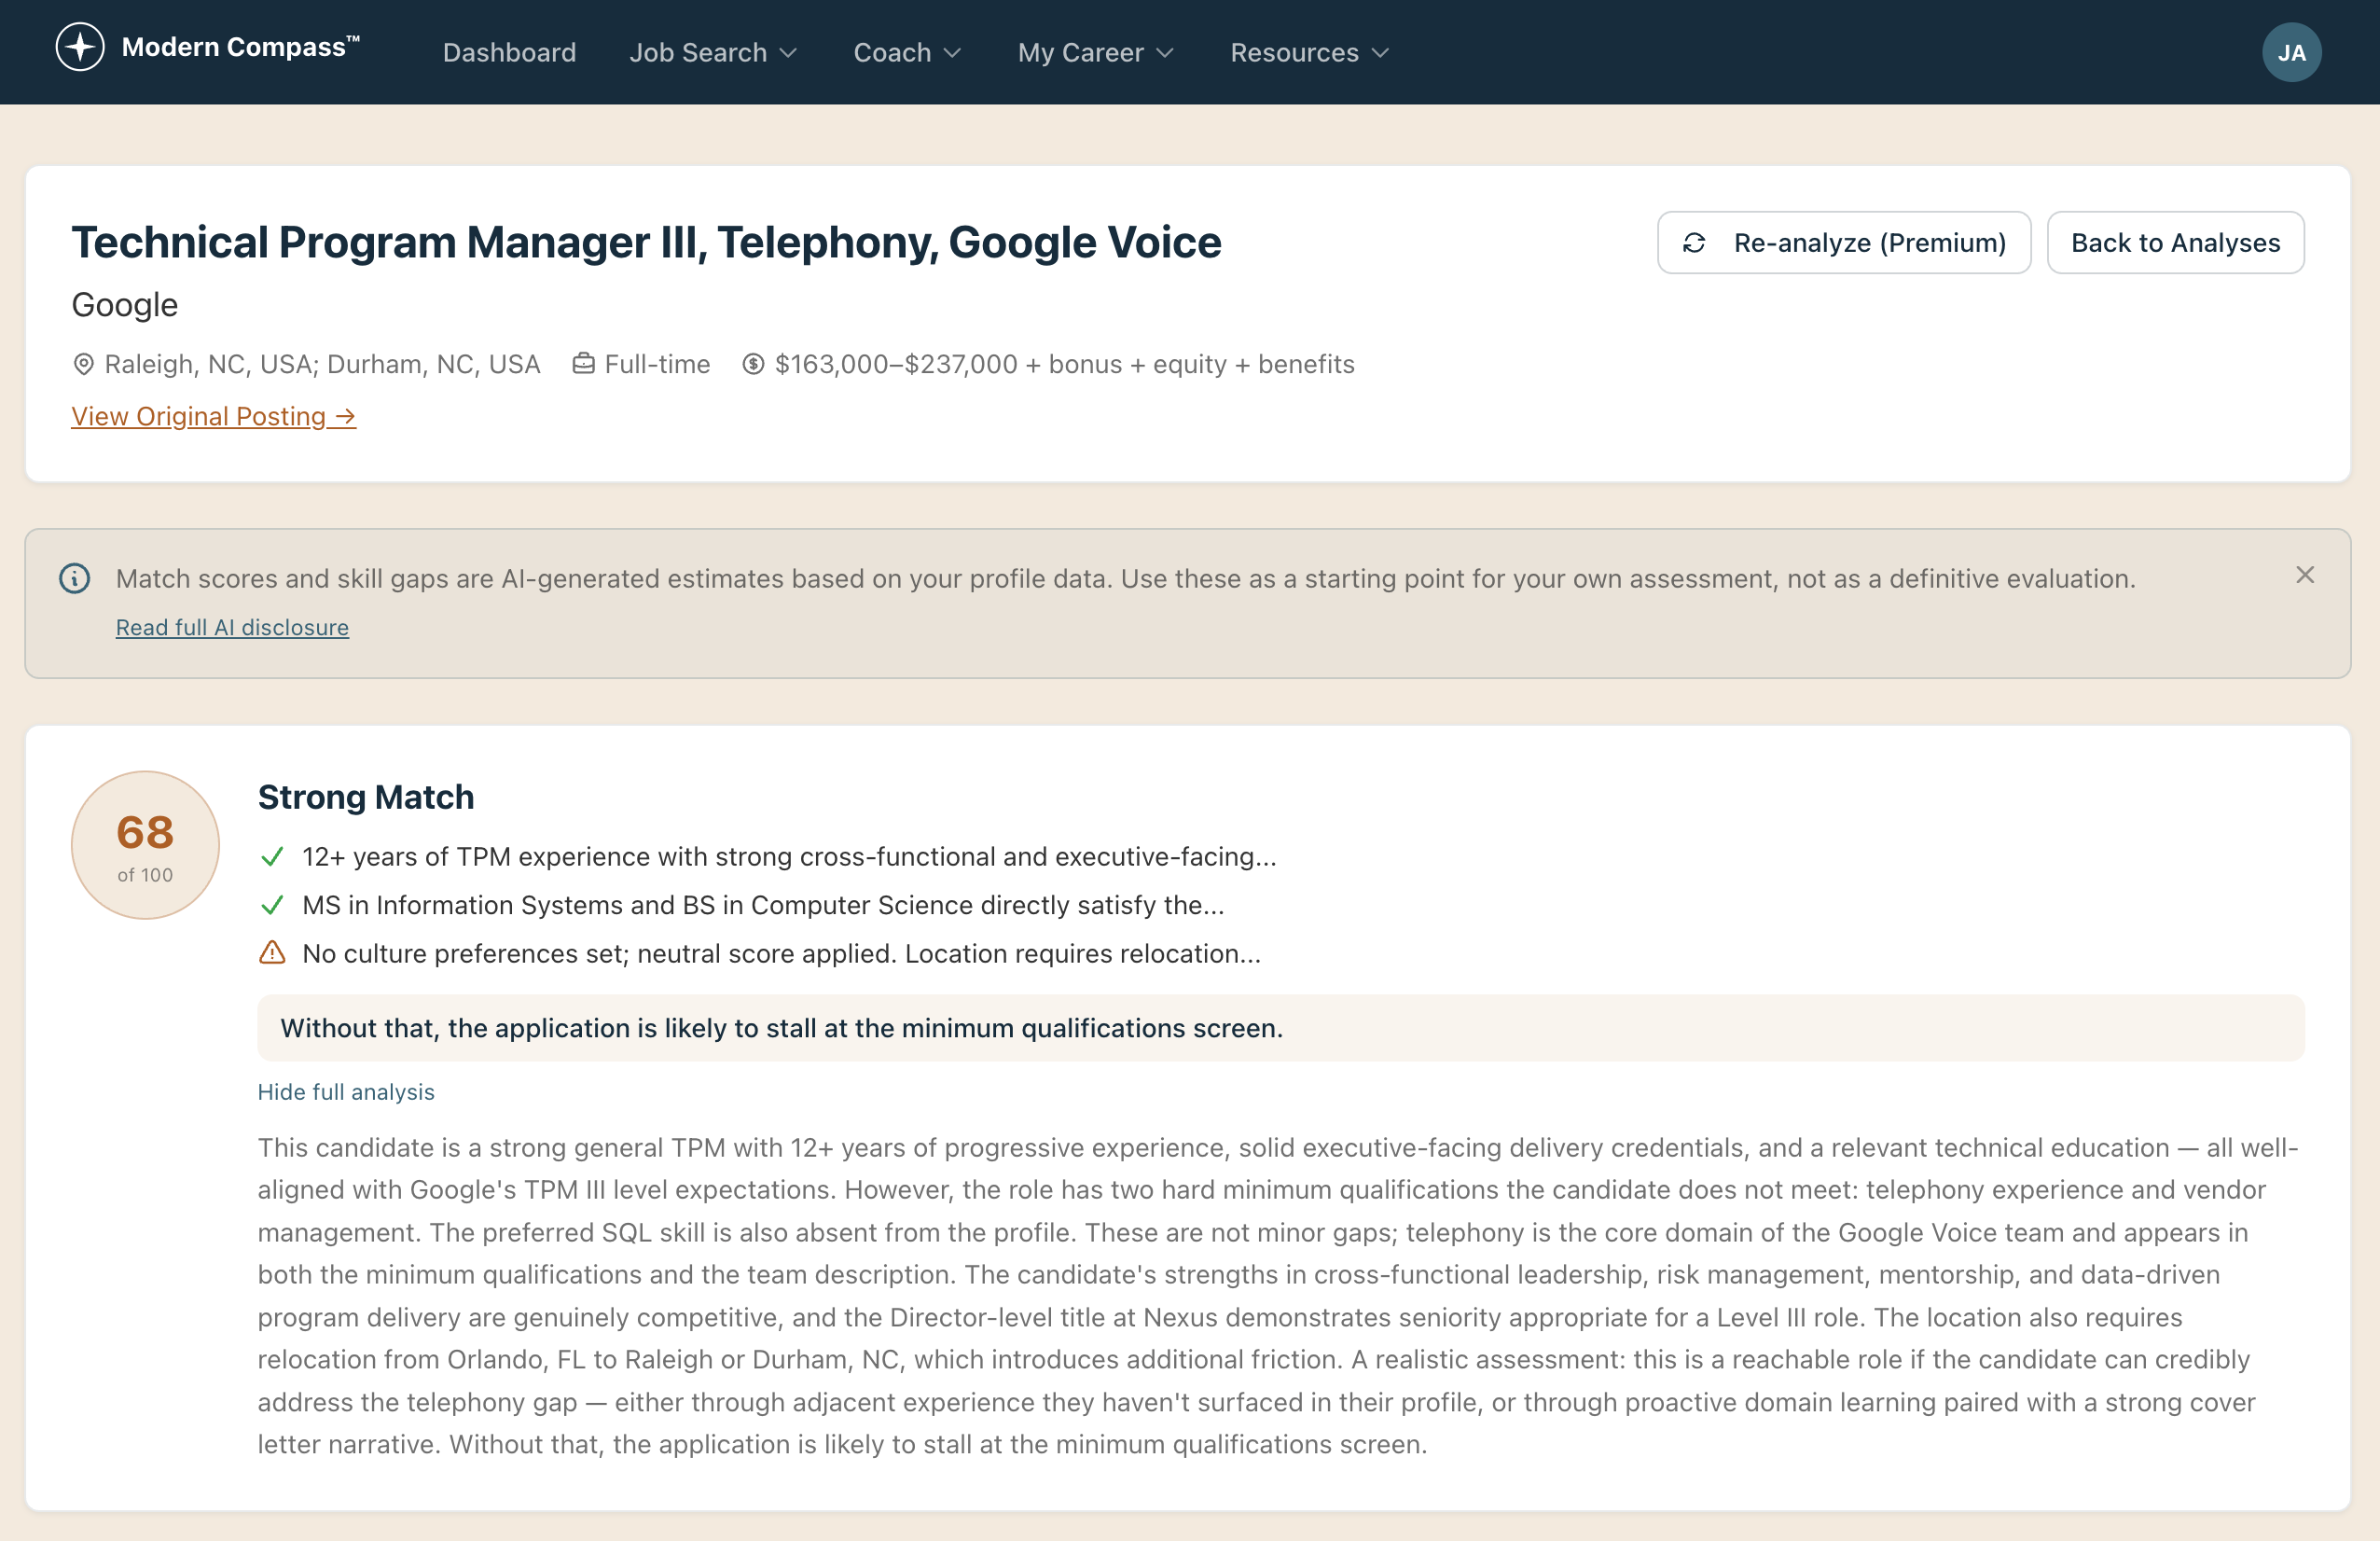Open View Original Posting link
2380x1541 pixels.
(213, 416)
